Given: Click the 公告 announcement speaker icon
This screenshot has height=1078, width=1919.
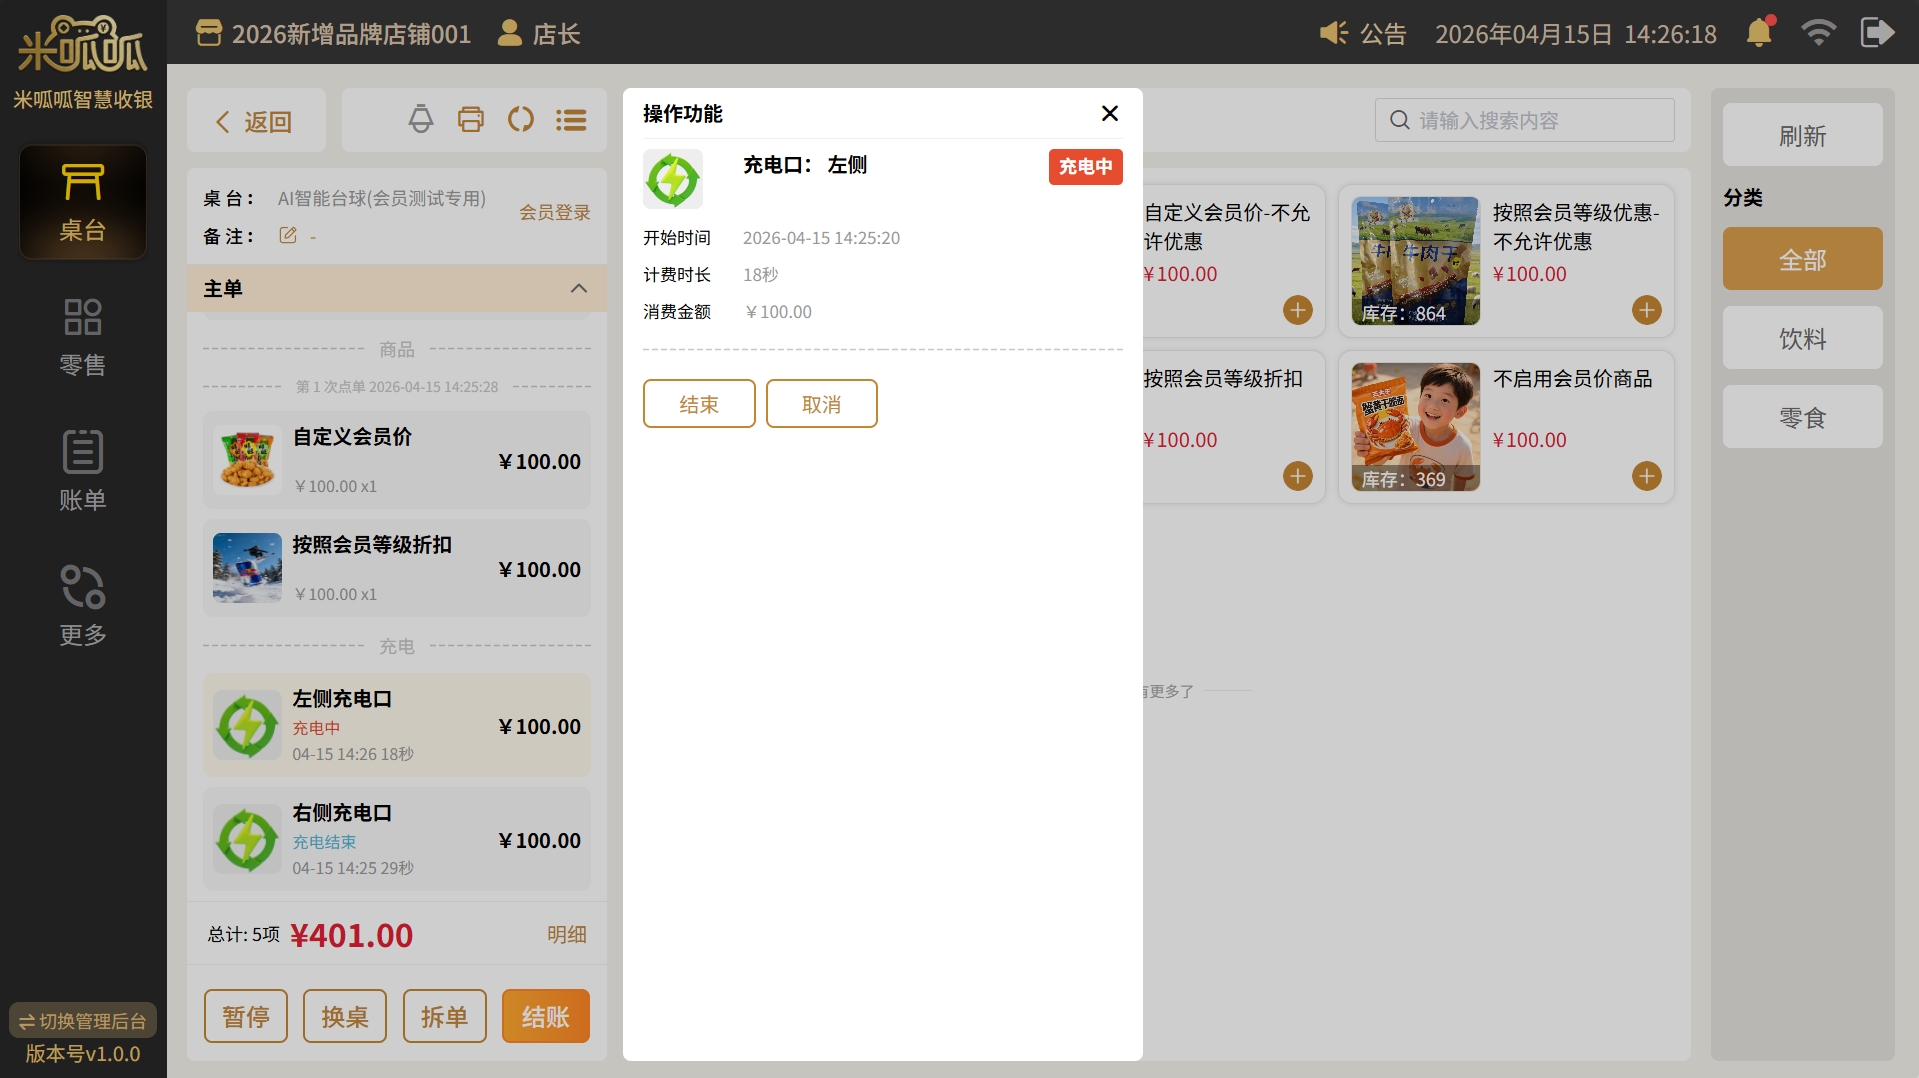Looking at the screenshot, I should [1333, 33].
